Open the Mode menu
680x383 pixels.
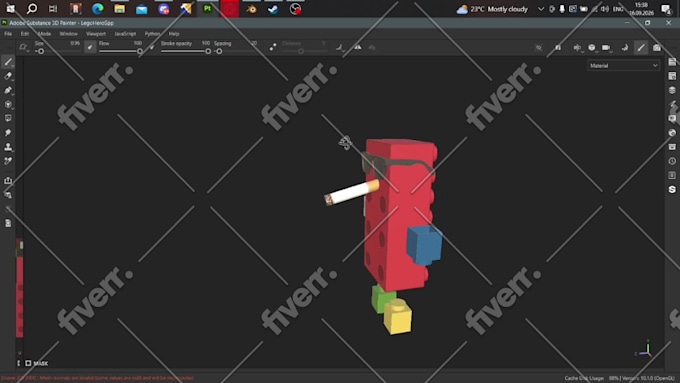click(x=44, y=34)
